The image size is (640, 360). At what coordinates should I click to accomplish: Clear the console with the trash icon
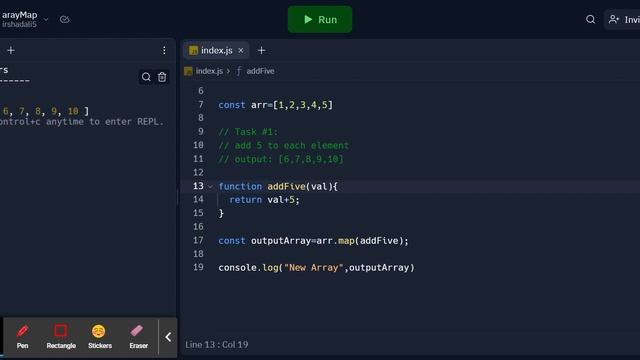[x=162, y=77]
